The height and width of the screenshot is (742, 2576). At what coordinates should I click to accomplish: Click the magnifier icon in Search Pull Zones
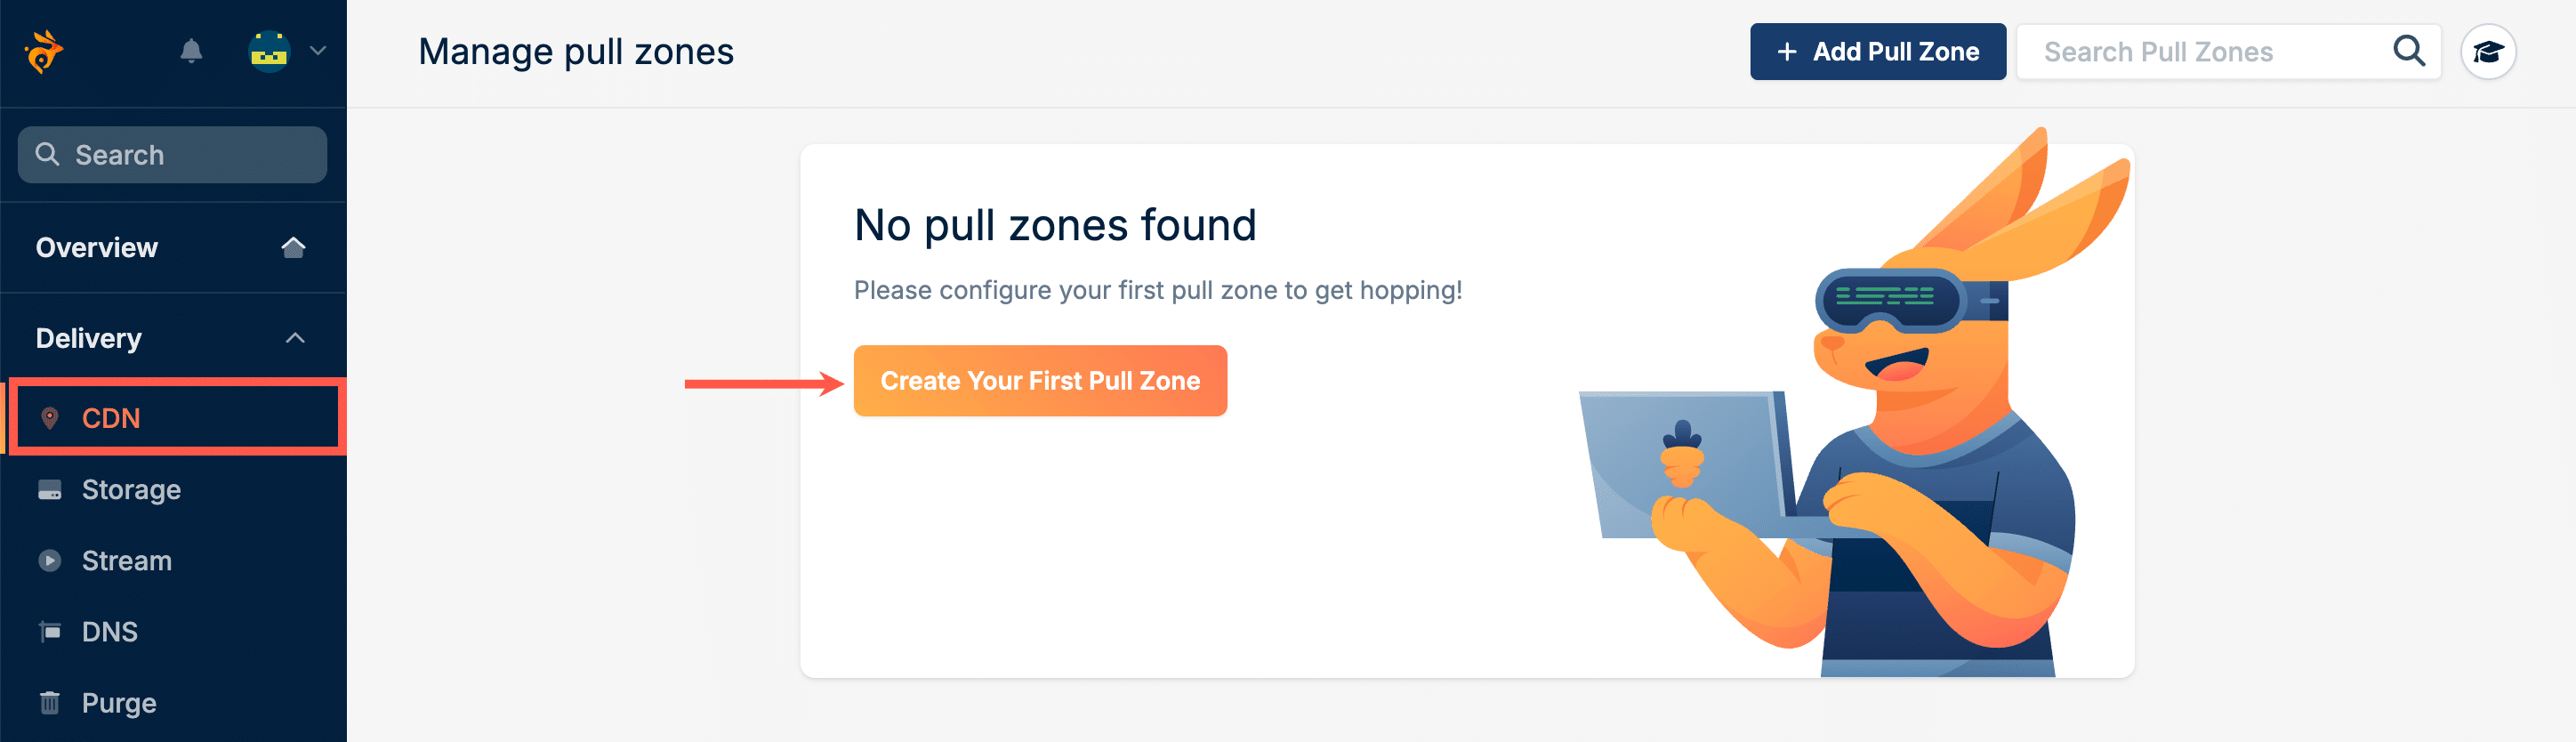click(x=2409, y=51)
